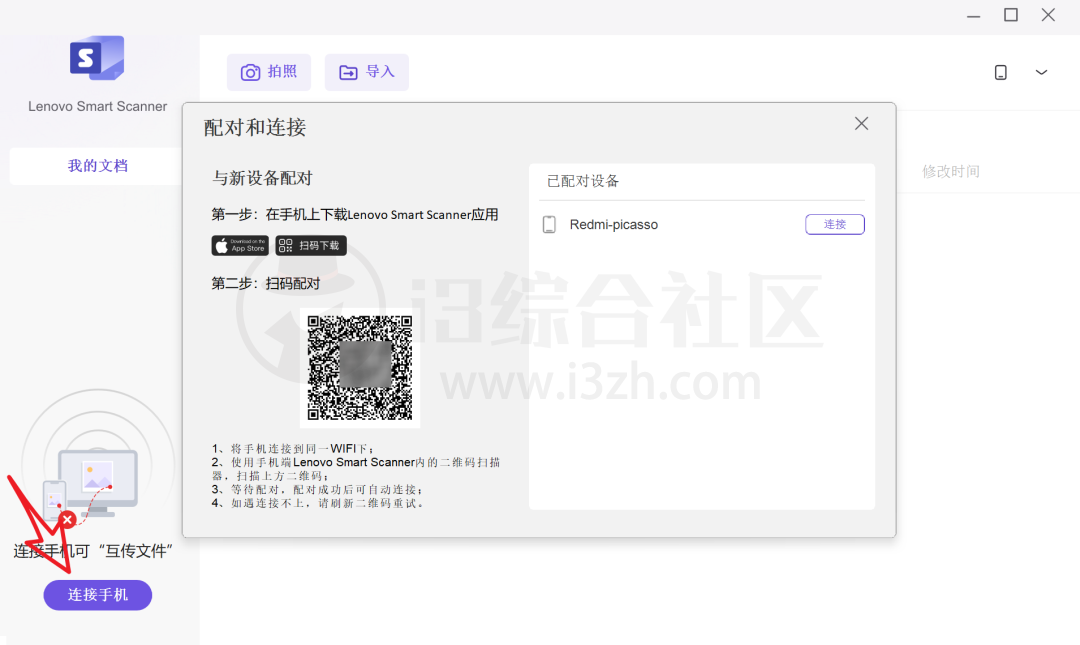This screenshot has height=645, width=1080.
Task: Click the 拍照 camera button
Action: click(x=269, y=72)
